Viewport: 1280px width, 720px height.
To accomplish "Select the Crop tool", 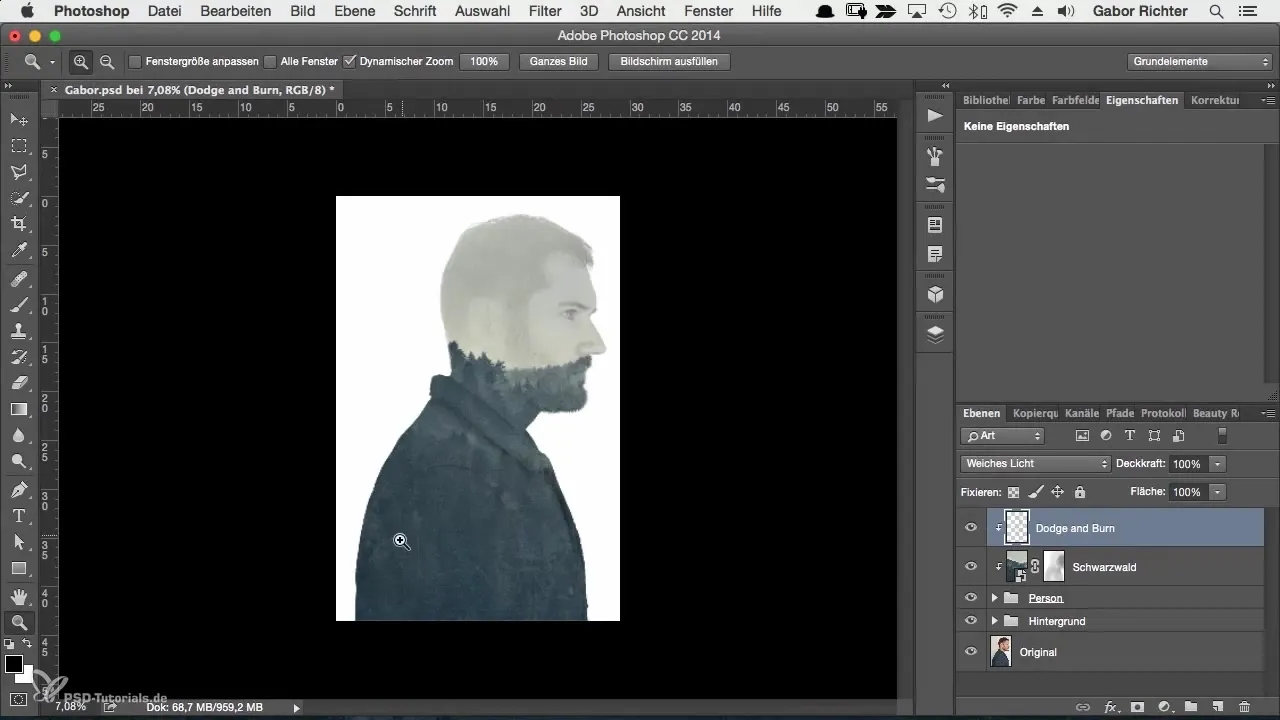I will [x=19, y=224].
